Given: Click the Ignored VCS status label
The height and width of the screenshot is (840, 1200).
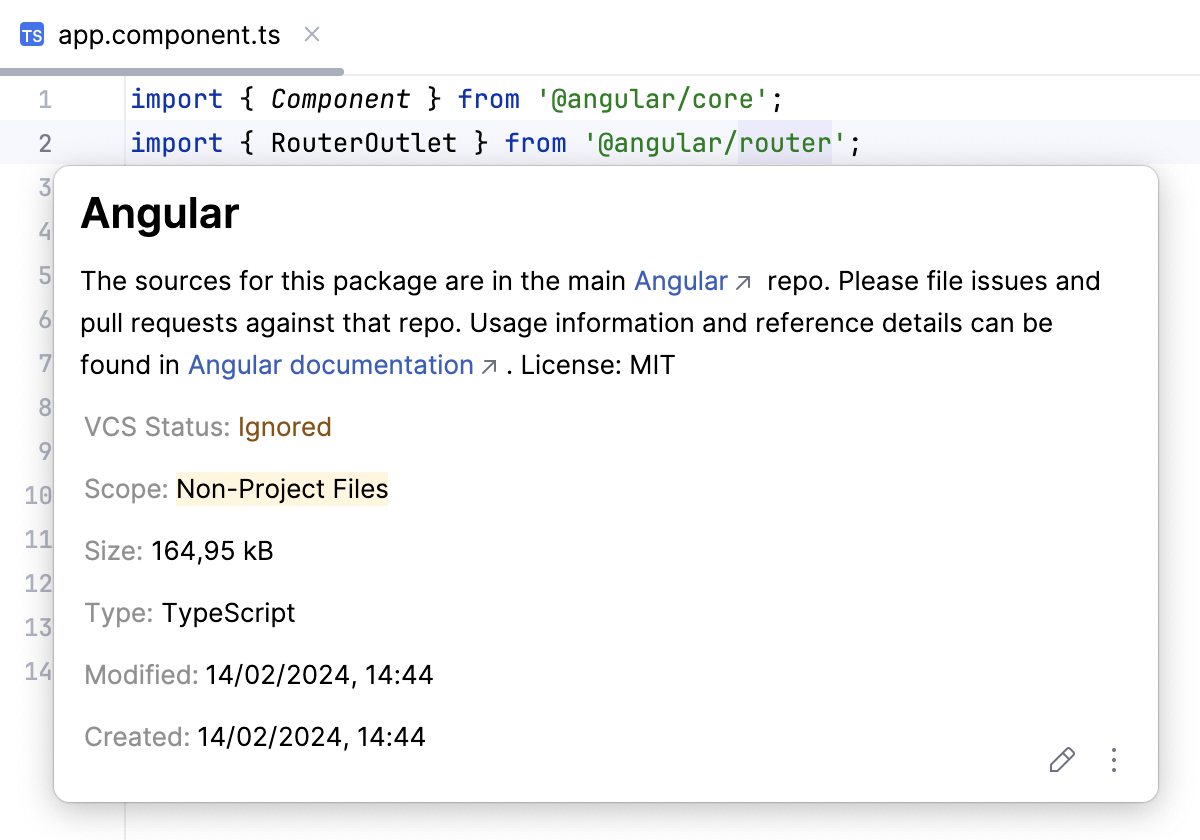Looking at the screenshot, I should tap(284, 427).
